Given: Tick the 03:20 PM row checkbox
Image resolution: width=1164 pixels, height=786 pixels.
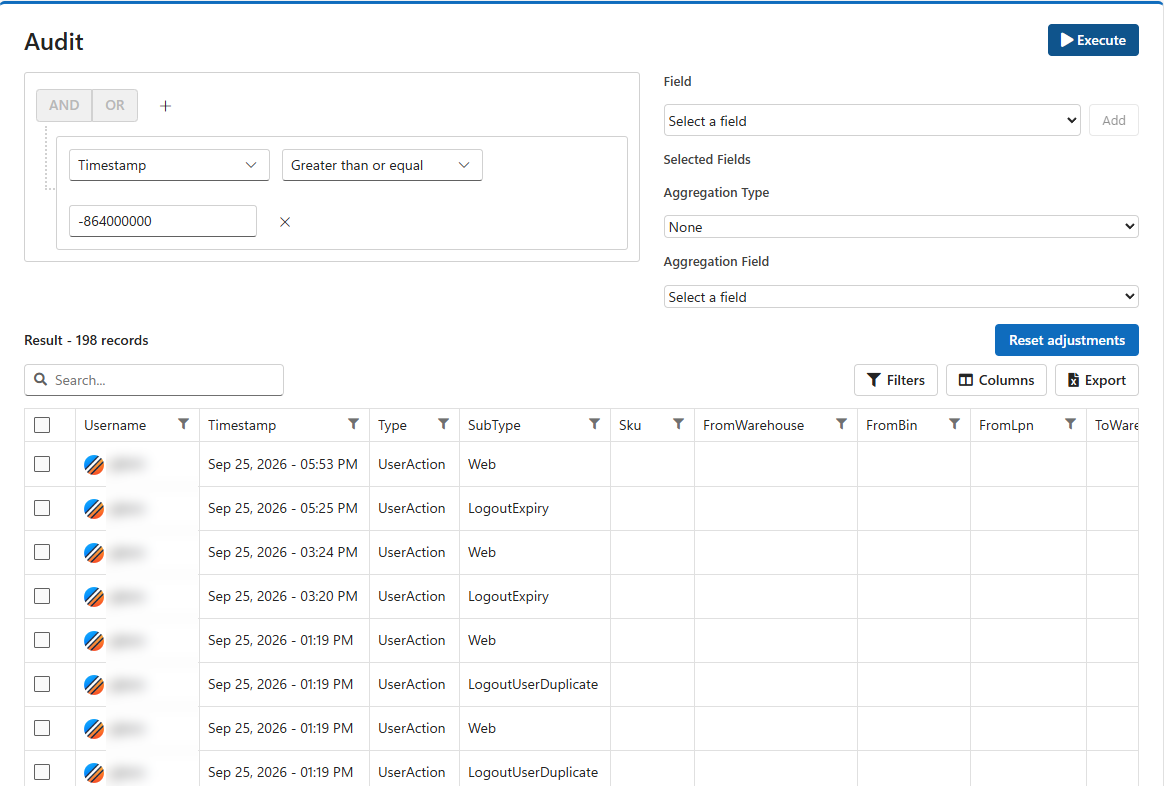Looking at the screenshot, I should click(x=42, y=596).
